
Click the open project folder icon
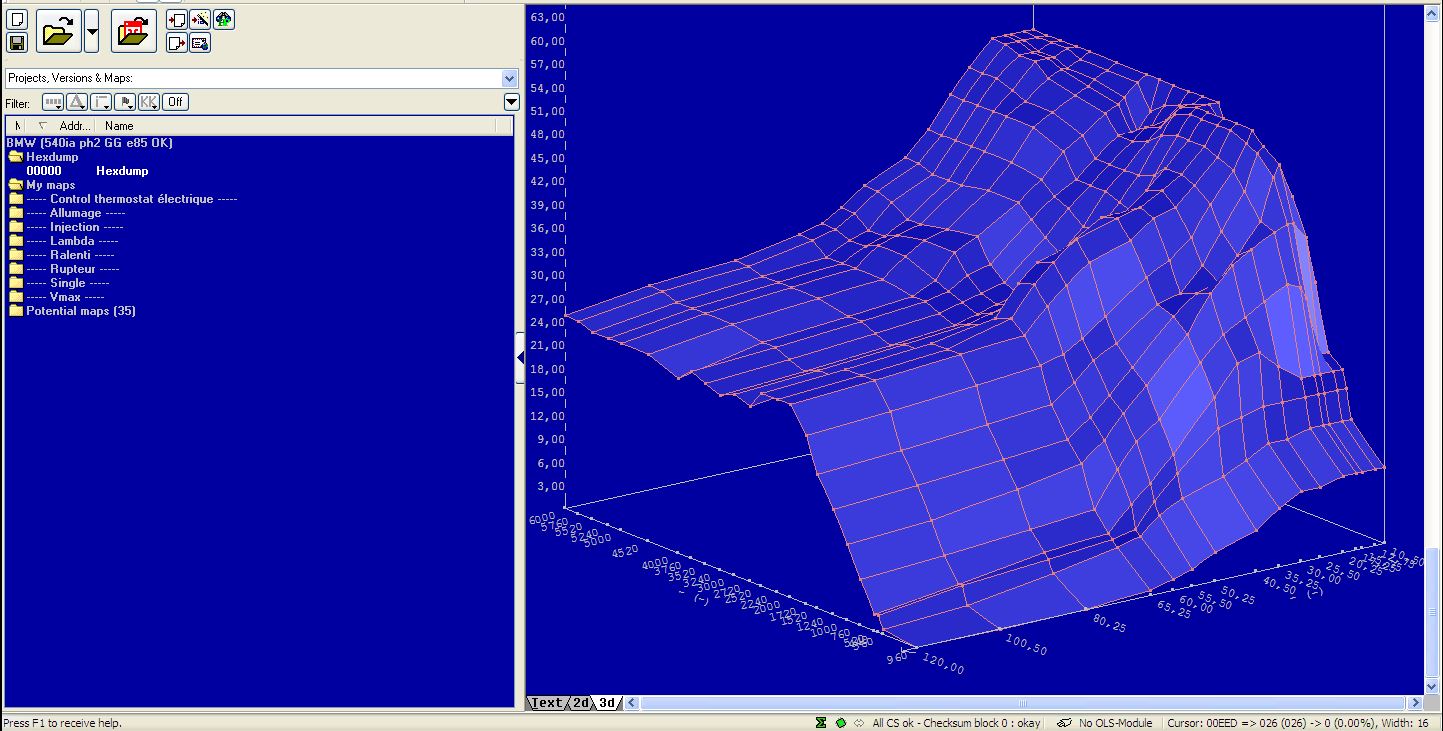[x=58, y=31]
